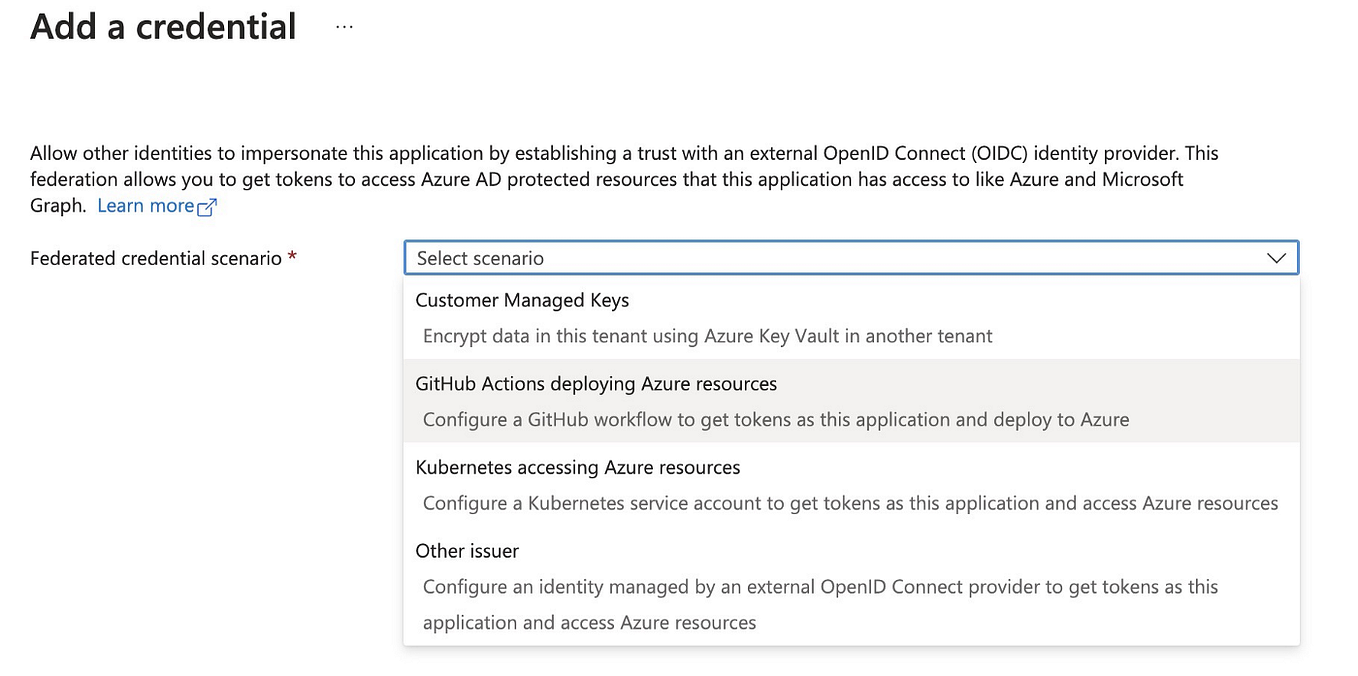
Task: Click inside the Select scenario input field
Action: pyautogui.click(x=700, y=258)
